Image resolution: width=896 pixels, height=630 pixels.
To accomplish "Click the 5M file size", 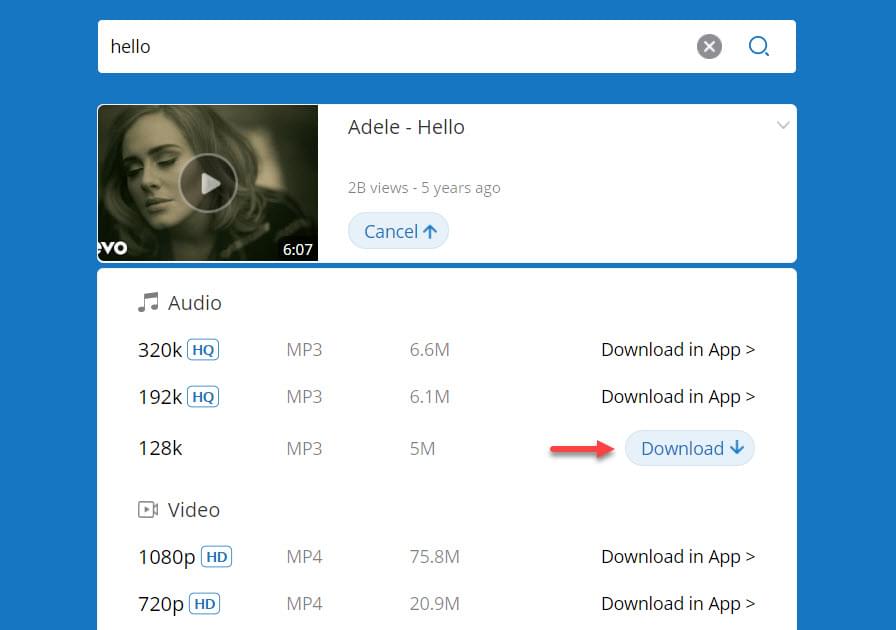I will click(x=422, y=448).
